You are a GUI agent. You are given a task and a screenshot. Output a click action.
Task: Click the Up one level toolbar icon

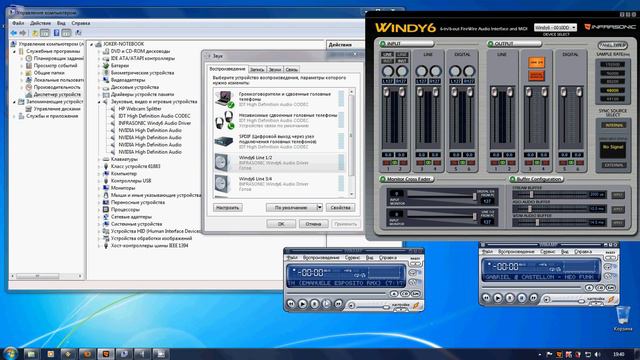click(35, 33)
